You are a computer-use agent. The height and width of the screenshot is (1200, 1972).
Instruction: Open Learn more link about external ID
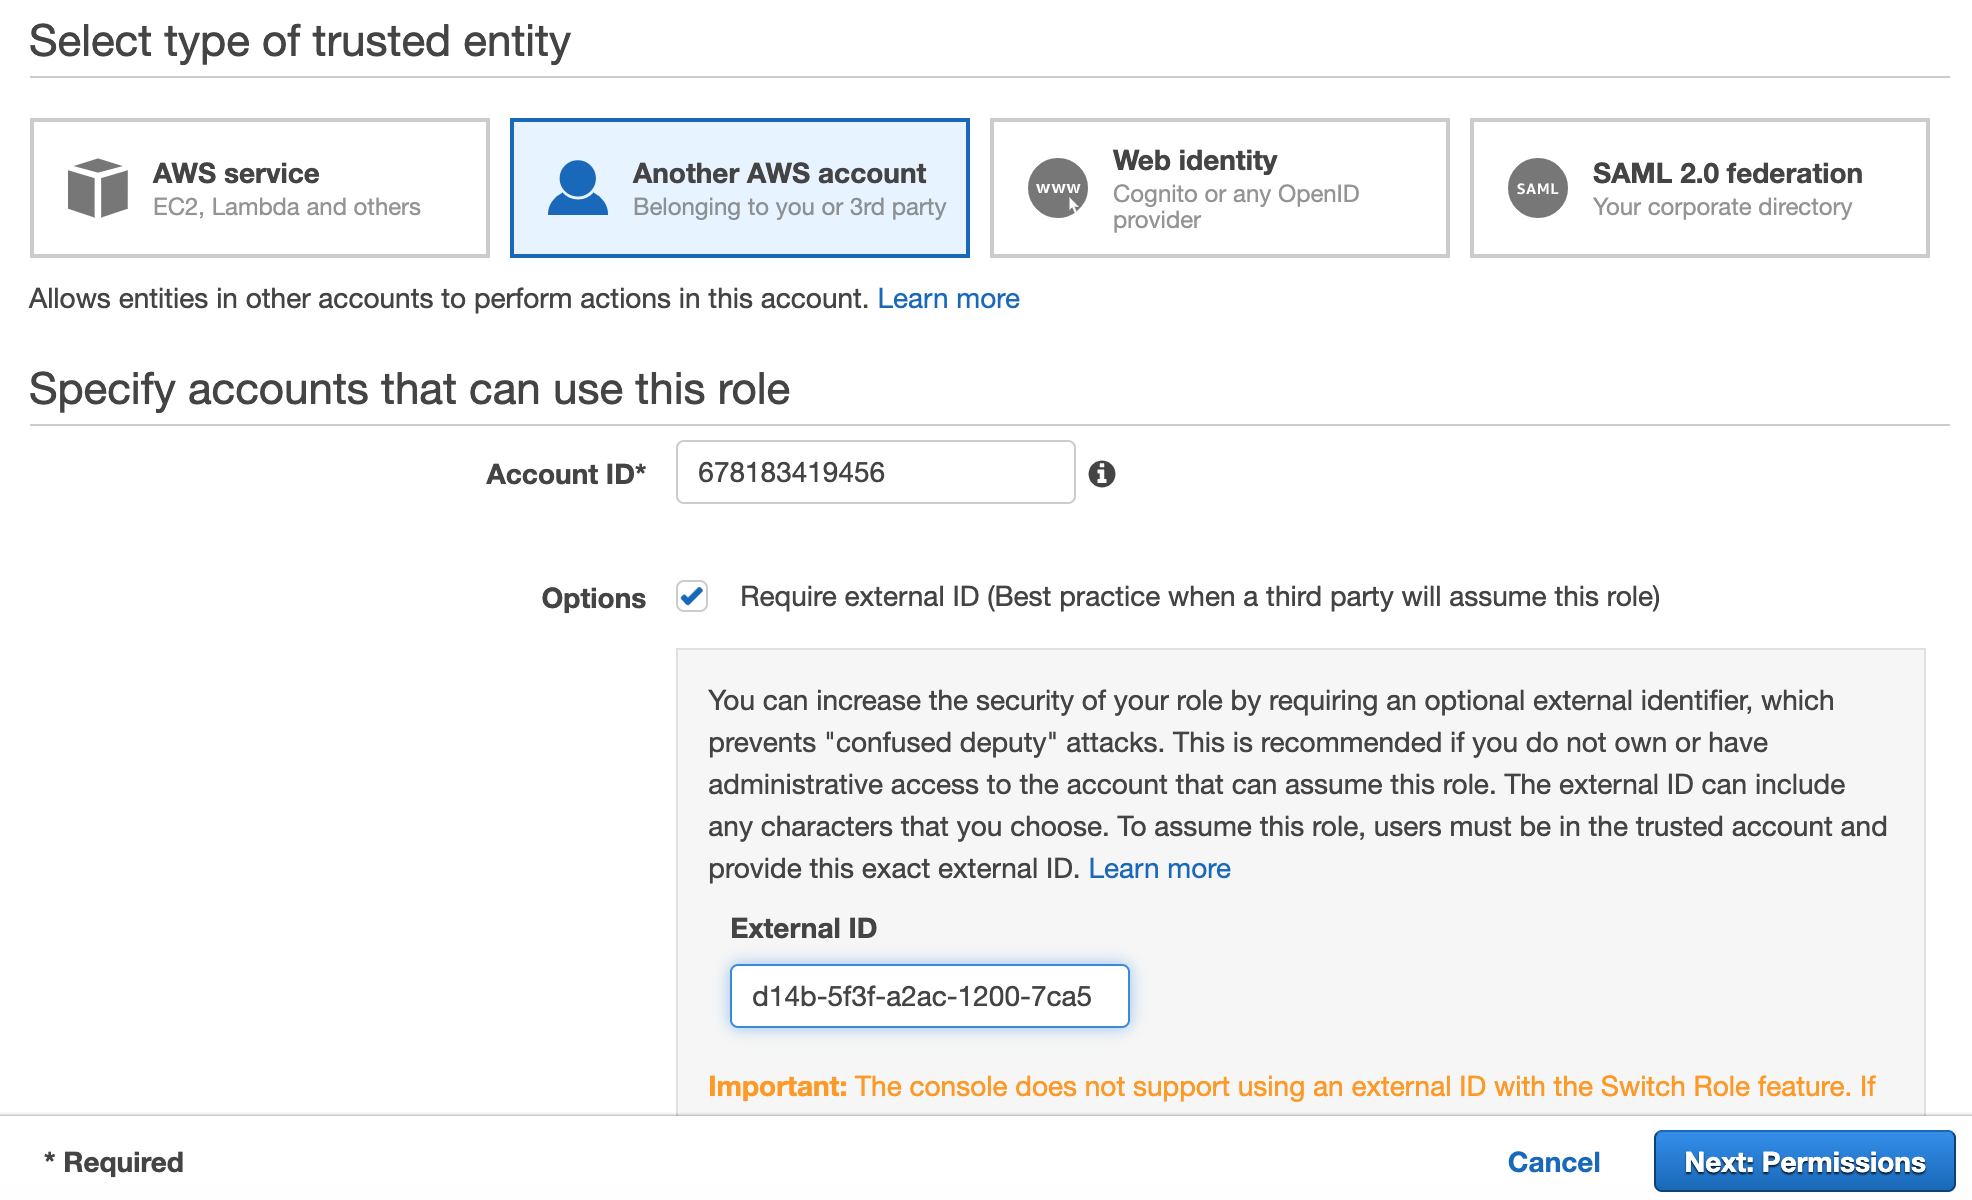(x=1159, y=868)
